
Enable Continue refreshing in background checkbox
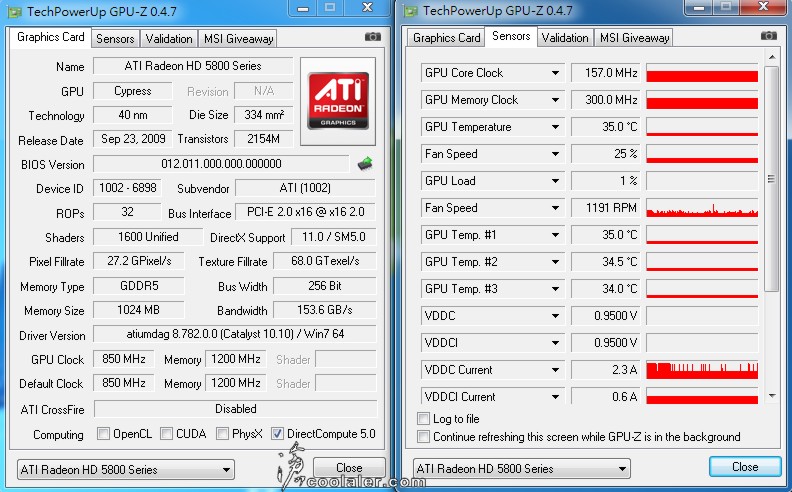tap(423, 436)
